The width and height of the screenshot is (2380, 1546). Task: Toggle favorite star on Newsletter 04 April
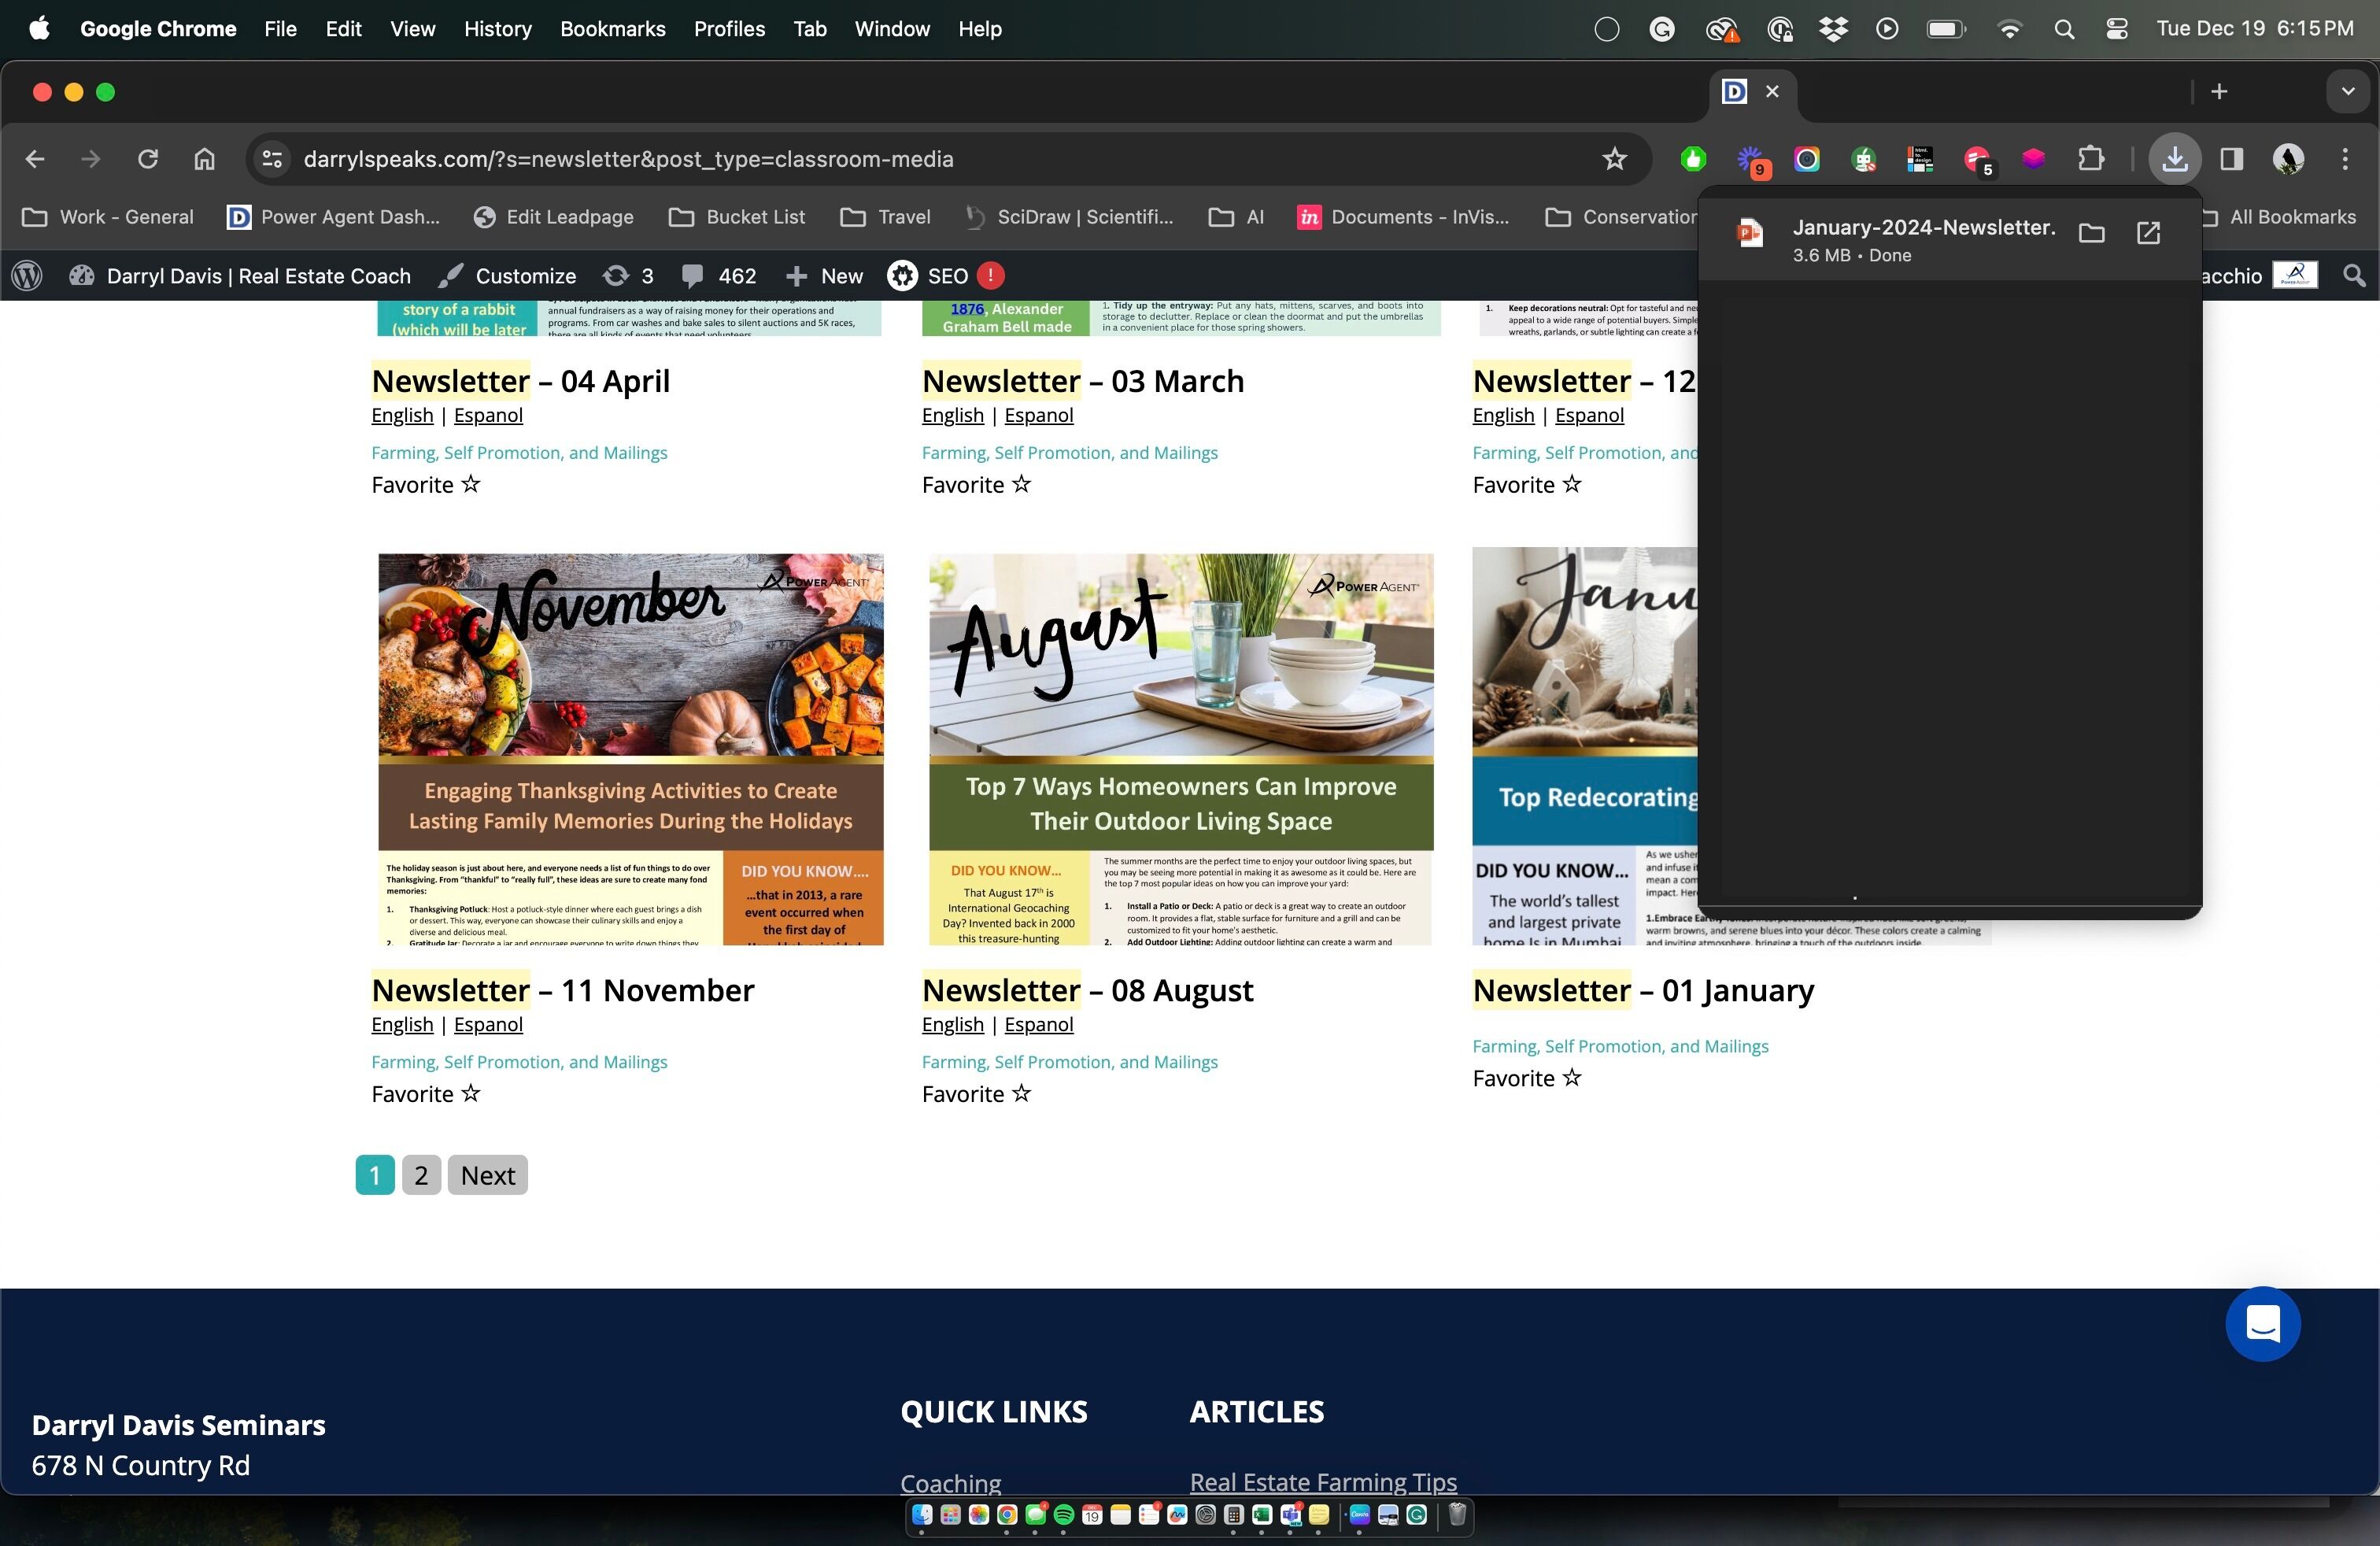(x=470, y=484)
